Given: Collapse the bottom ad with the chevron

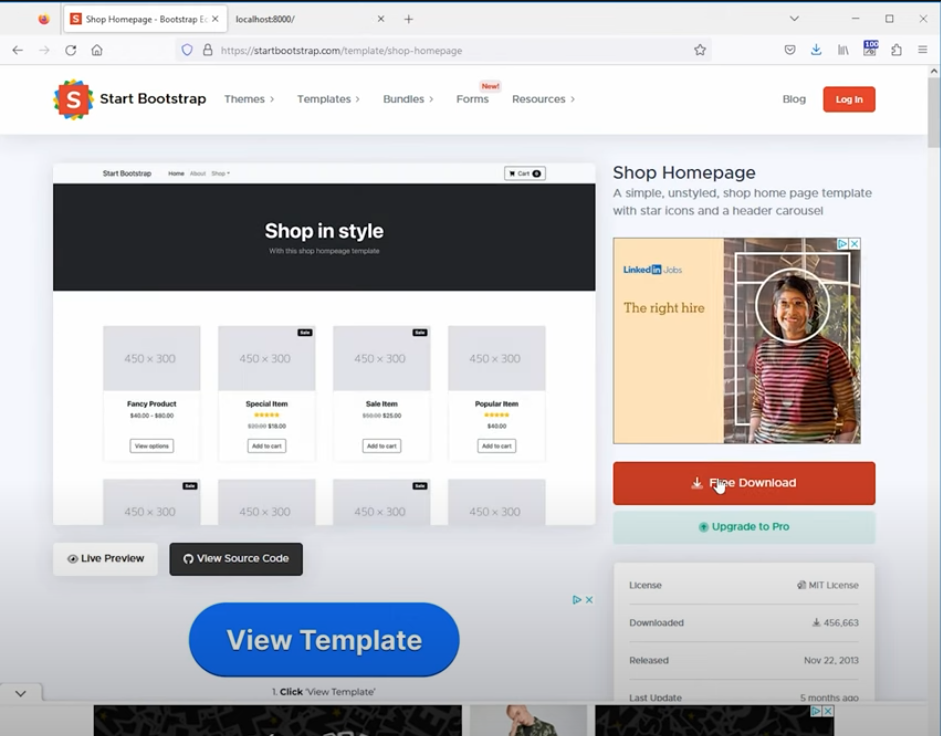Looking at the screenshot, I should [x=20, y=693].
